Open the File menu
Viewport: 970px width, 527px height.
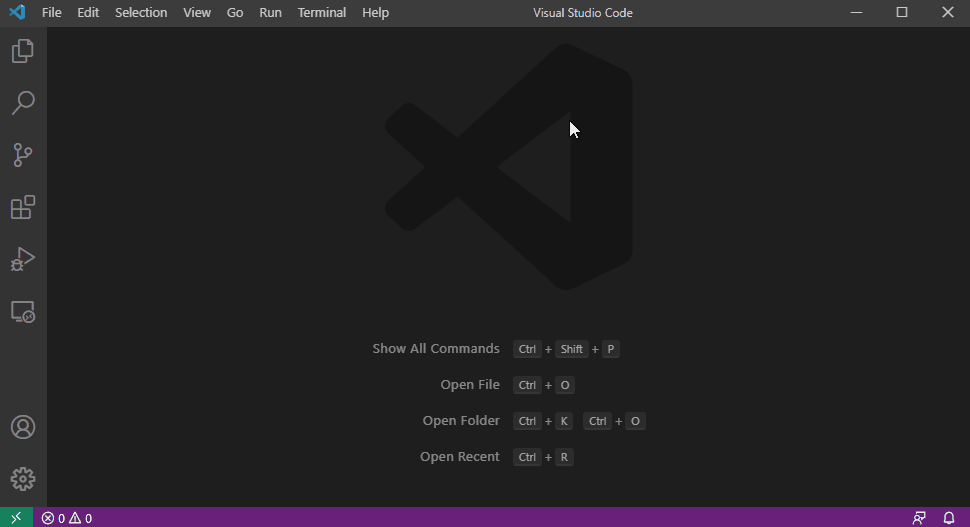coord(51,12)
